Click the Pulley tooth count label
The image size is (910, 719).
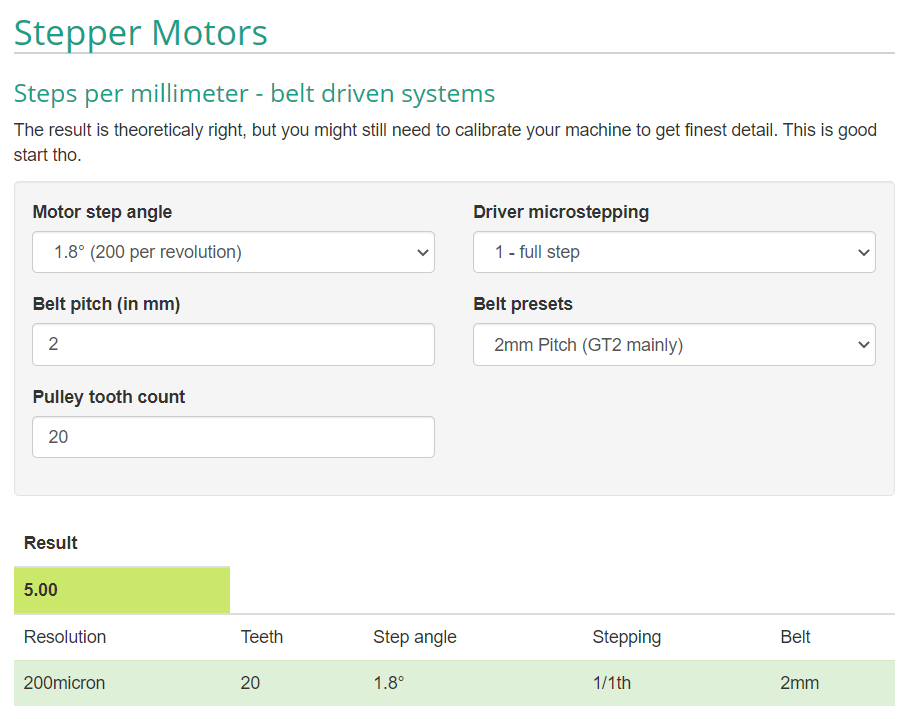tap(109, 397)
